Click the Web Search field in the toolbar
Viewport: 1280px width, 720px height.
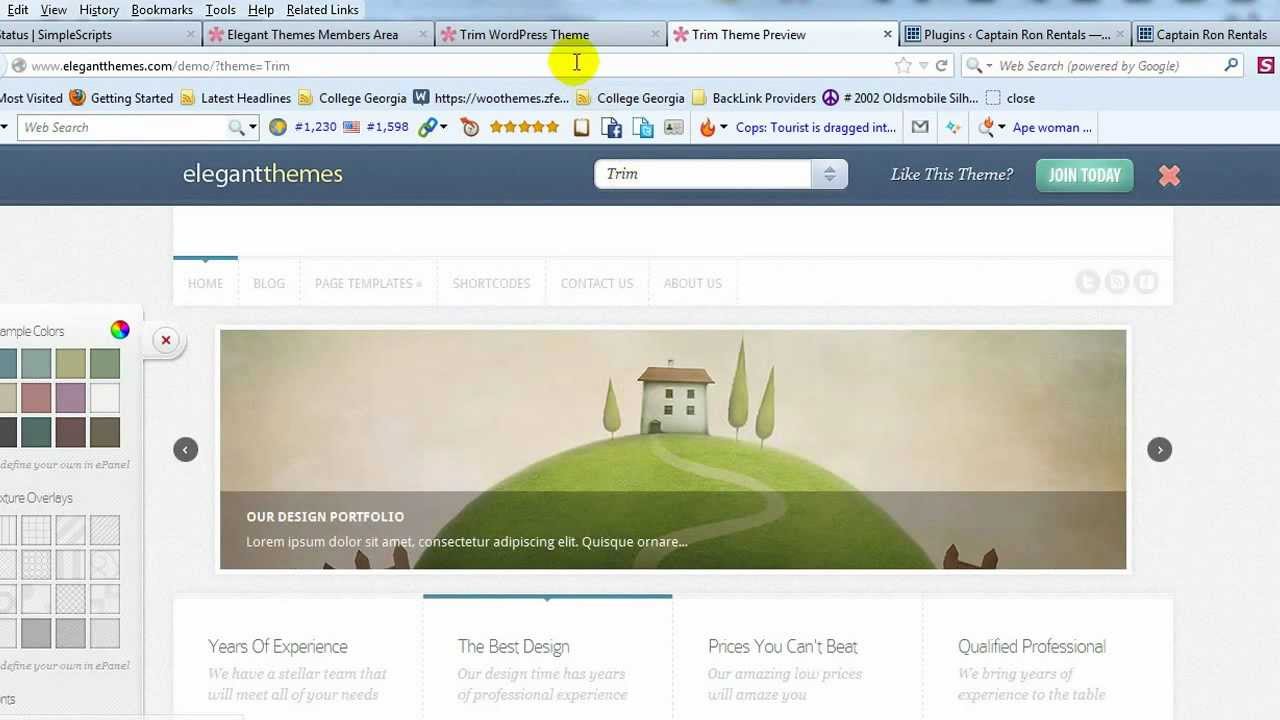click(124, 127)
